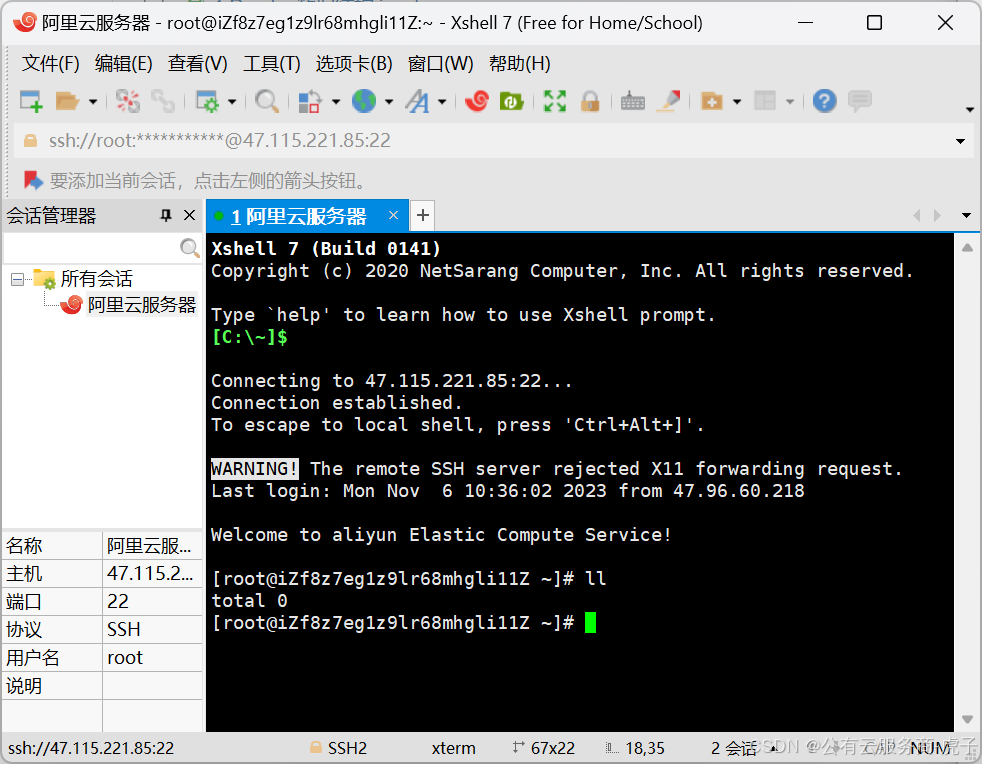This screenshot has width=982, height=764.
Task: Open the 编辑(E) menu
Action: [x=123, y=63]
